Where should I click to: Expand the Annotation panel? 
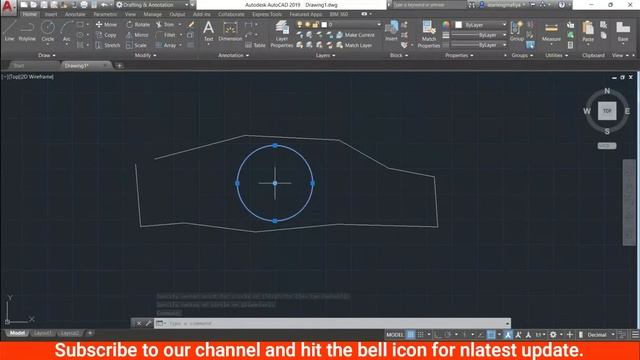[x=233, y=55]
